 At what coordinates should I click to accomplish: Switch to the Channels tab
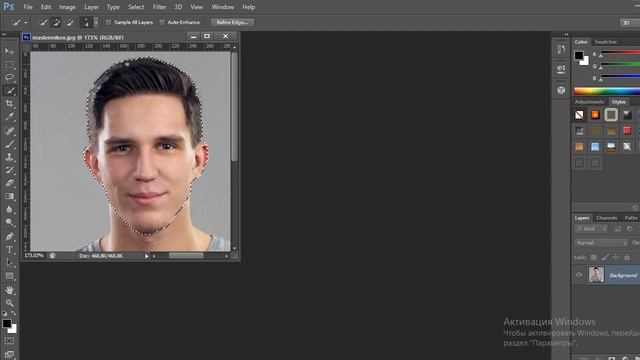607,218
